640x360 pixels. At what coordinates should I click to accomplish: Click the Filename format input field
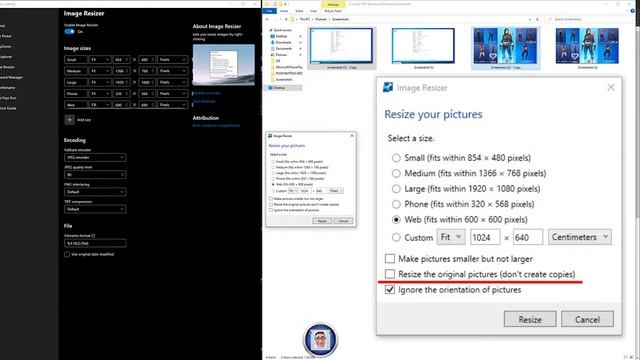click(95, 243)
